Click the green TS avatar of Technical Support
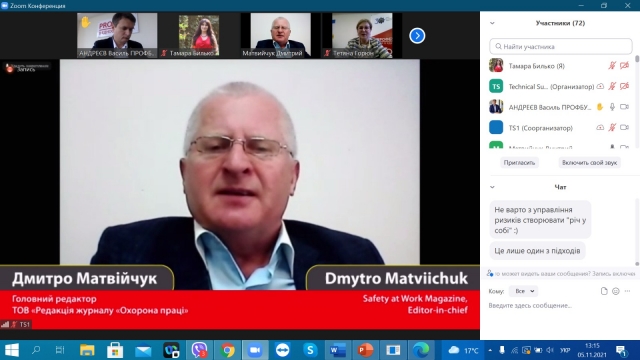 coord(496,87)
